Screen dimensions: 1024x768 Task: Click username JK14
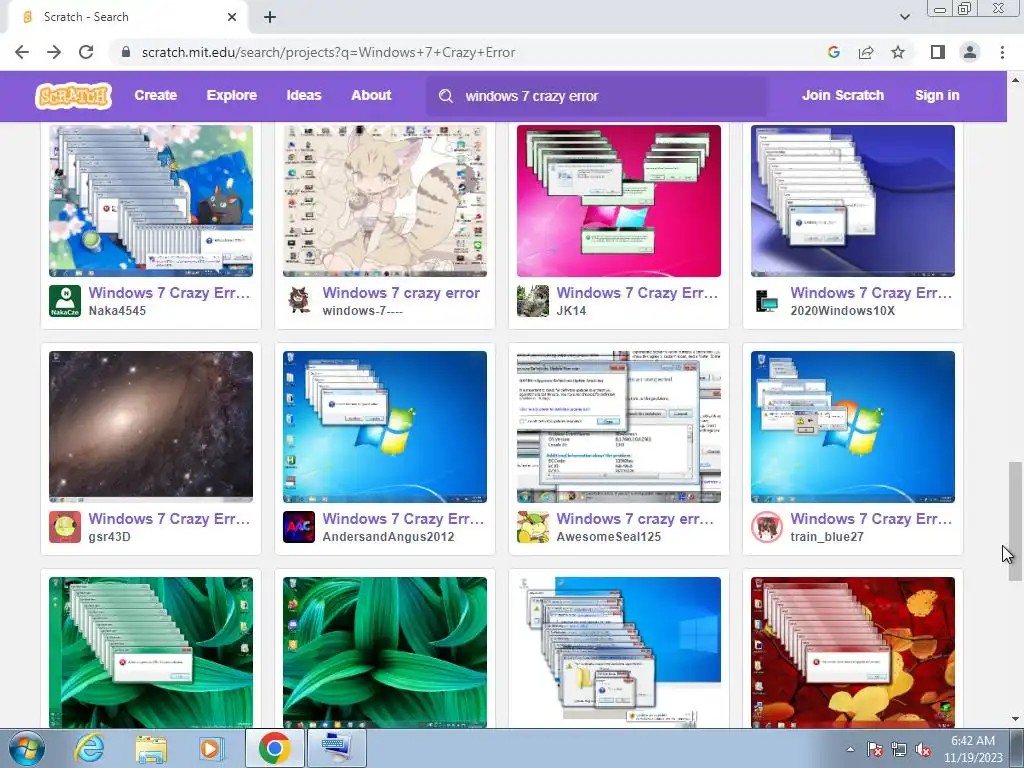coord(571,311)
